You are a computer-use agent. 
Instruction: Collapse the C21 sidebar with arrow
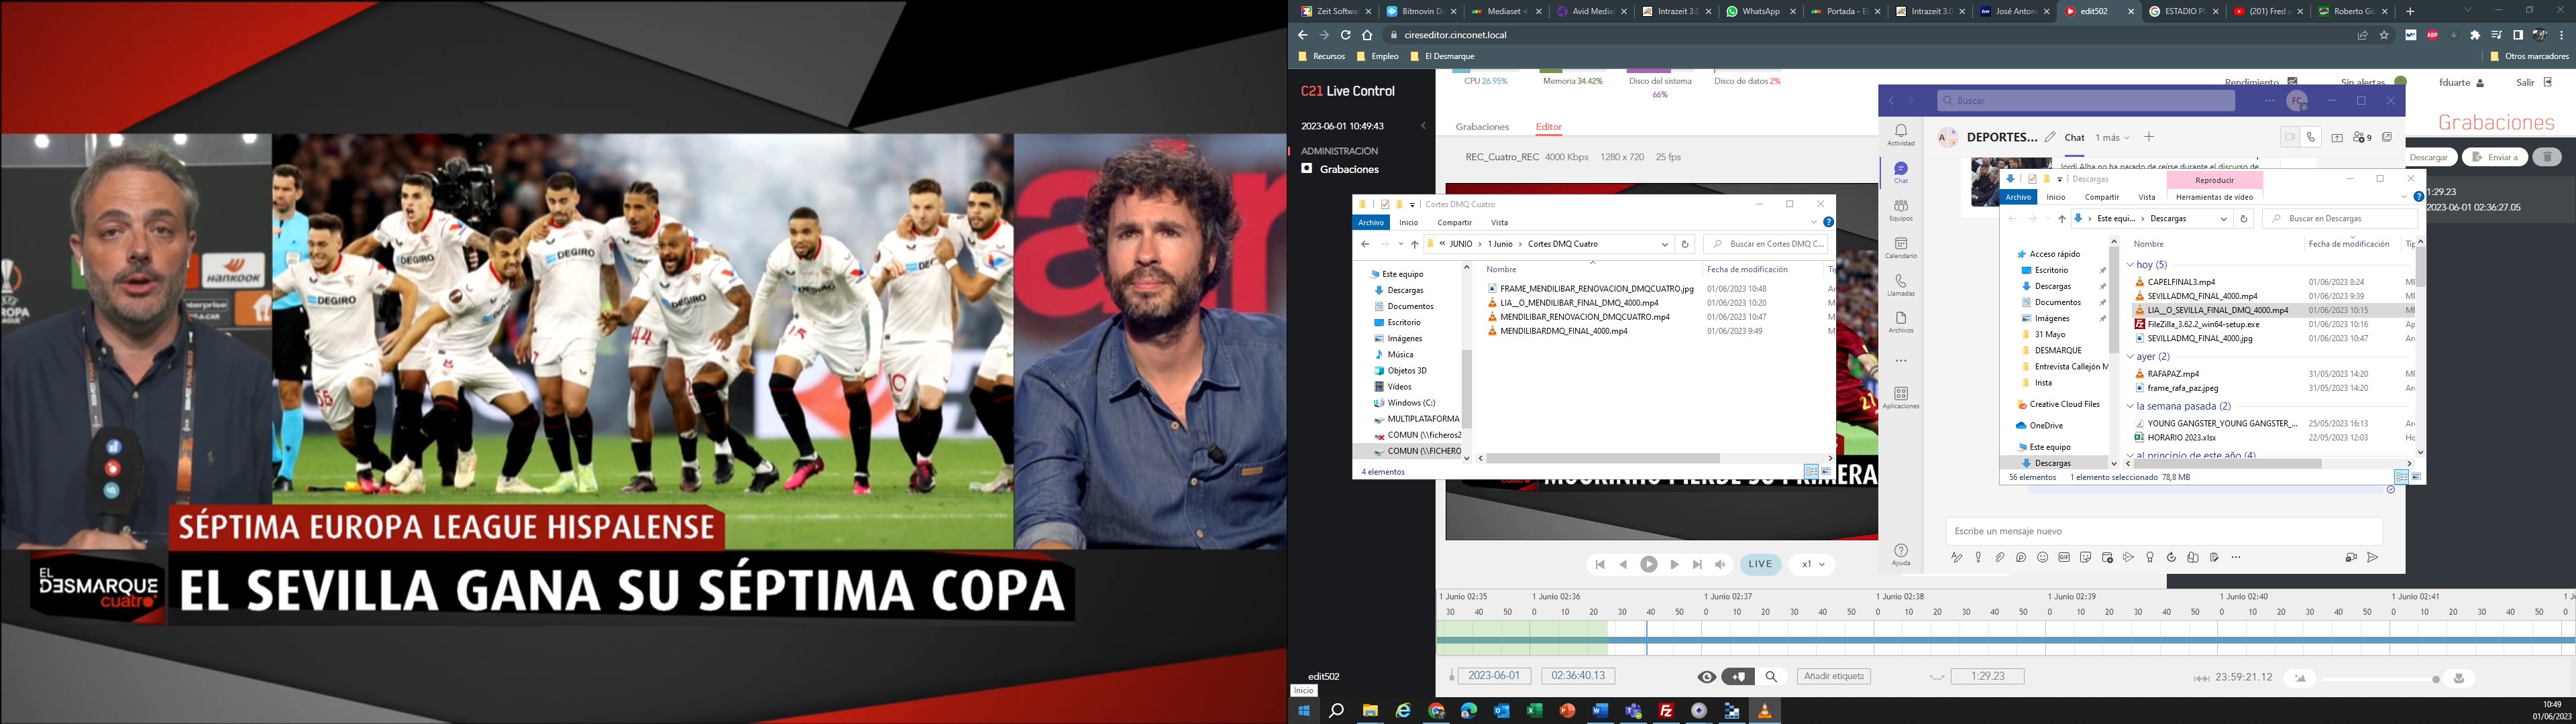point(1423,126)
